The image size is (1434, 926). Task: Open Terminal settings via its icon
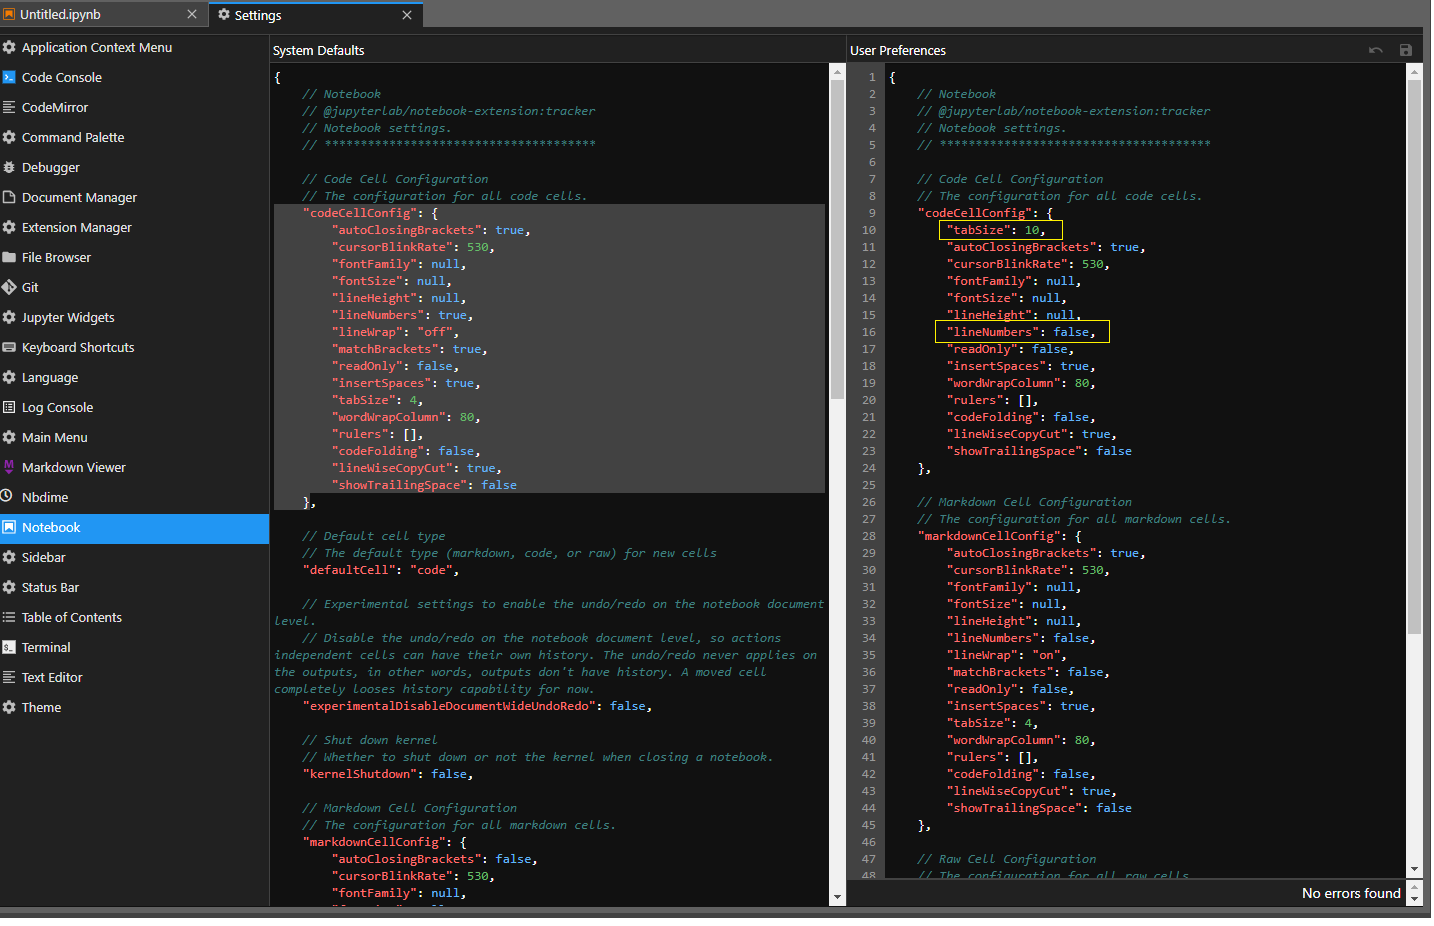pyautogui.click(x=10, y=647)
